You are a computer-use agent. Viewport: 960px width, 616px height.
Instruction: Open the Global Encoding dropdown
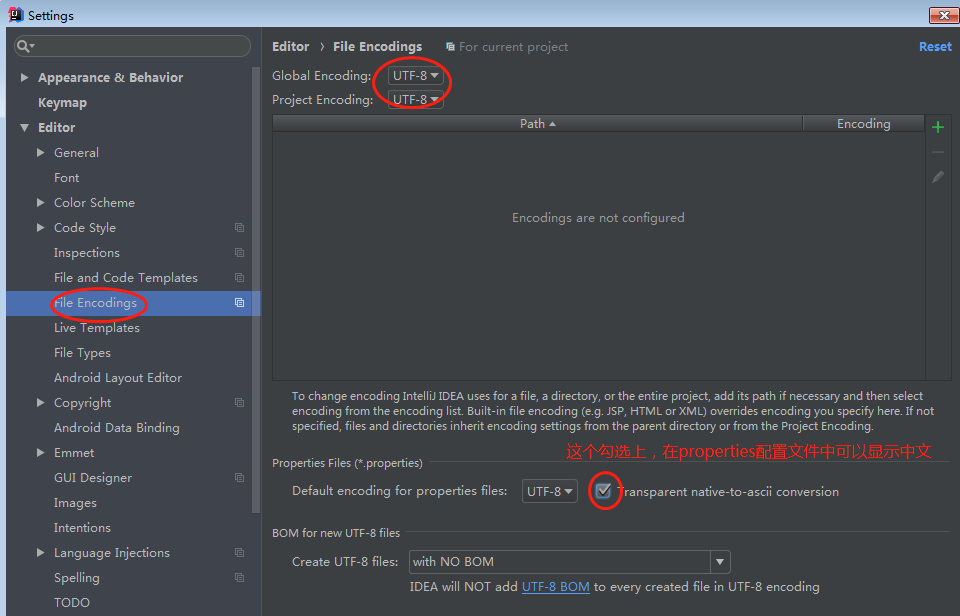coord(416,76)
